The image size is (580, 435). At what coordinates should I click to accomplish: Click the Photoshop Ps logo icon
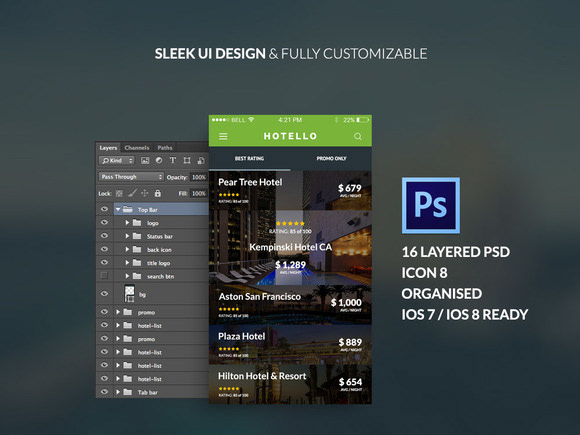point(431,205)
